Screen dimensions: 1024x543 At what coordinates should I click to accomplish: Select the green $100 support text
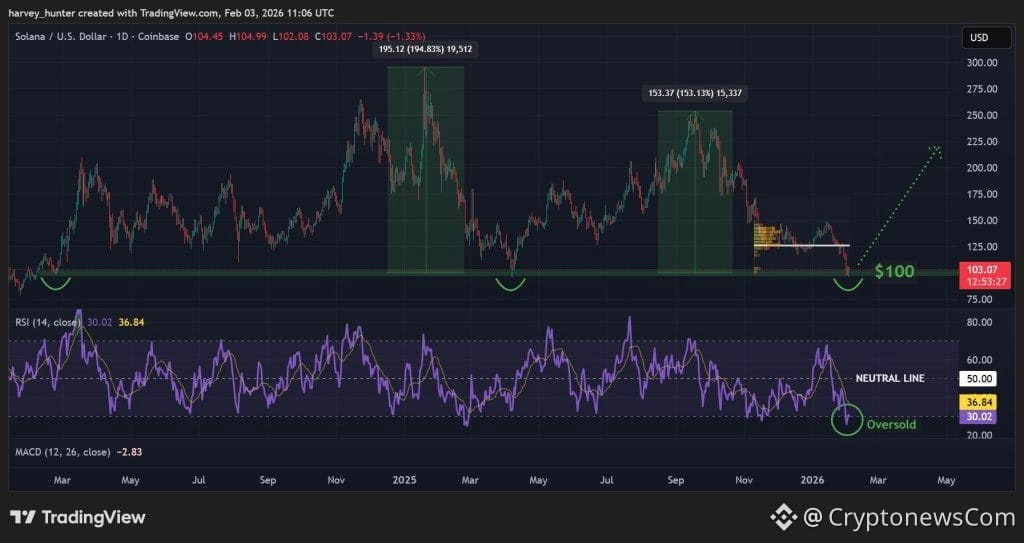894,272
